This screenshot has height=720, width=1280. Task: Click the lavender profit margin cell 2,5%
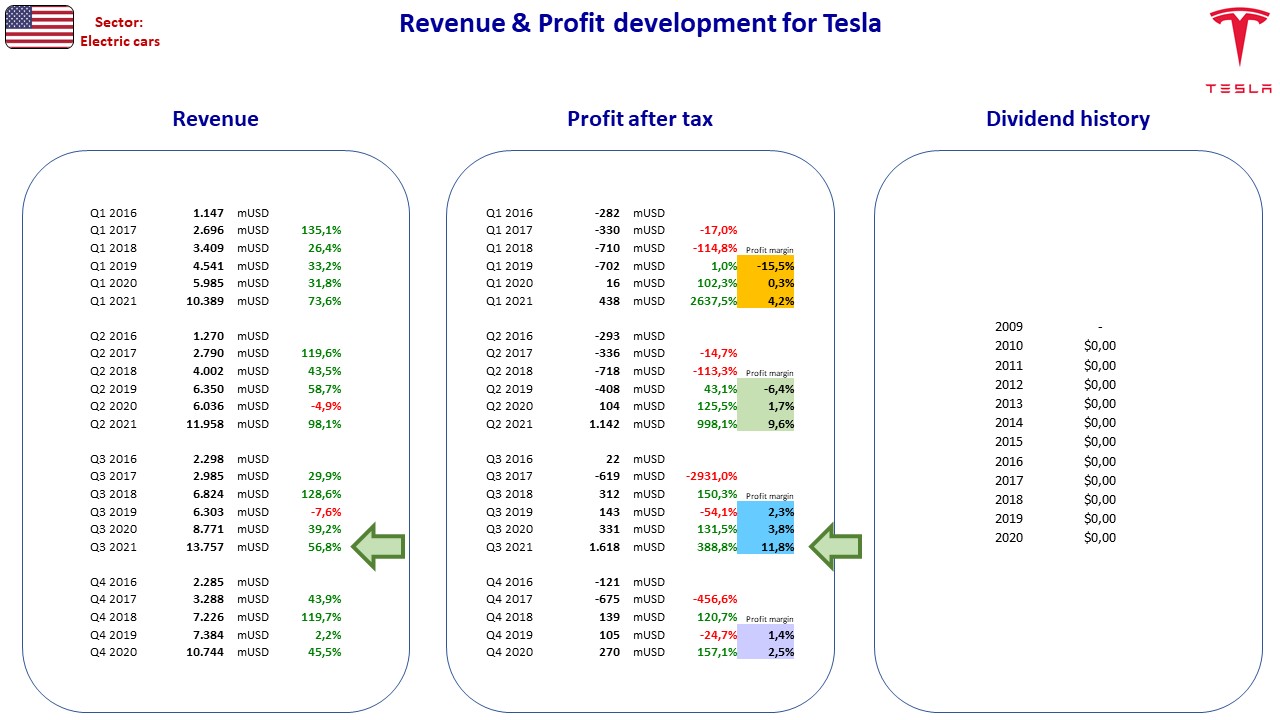(x=766, y=652)
